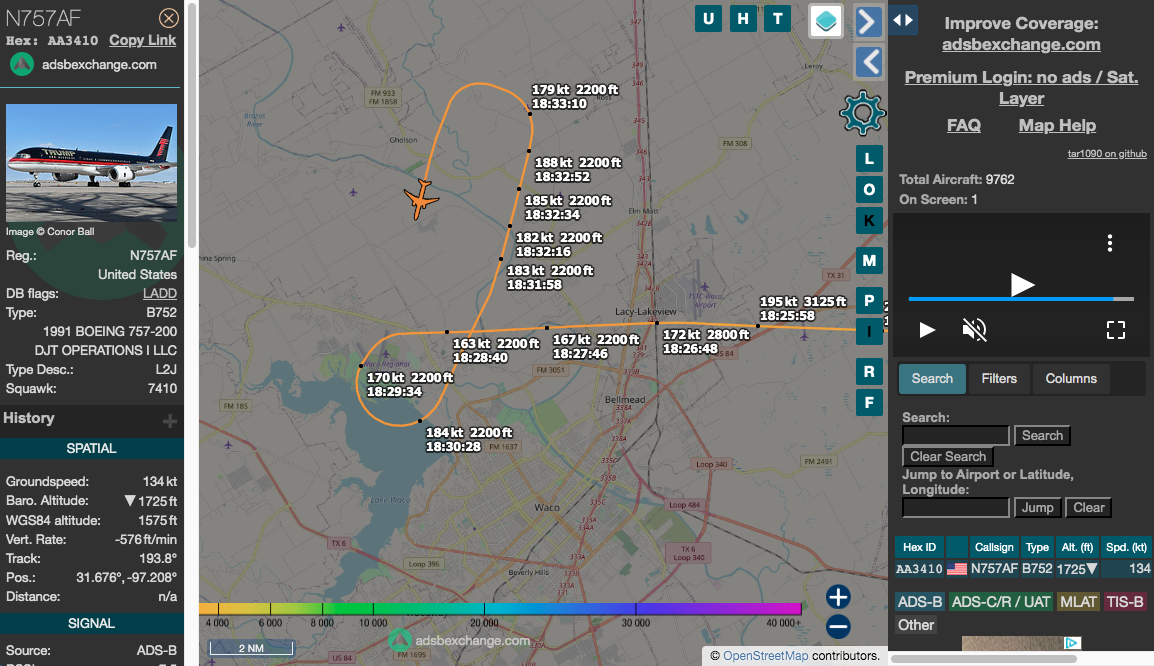This screenshot has width=1154, height=666.
Task: Click the R map option button
Action: coord(869,372)
